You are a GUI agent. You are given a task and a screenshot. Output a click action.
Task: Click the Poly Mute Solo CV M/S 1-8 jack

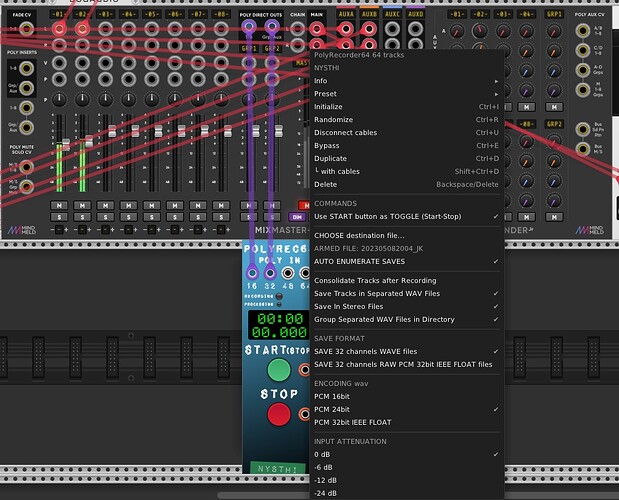[x=26, y=167]
